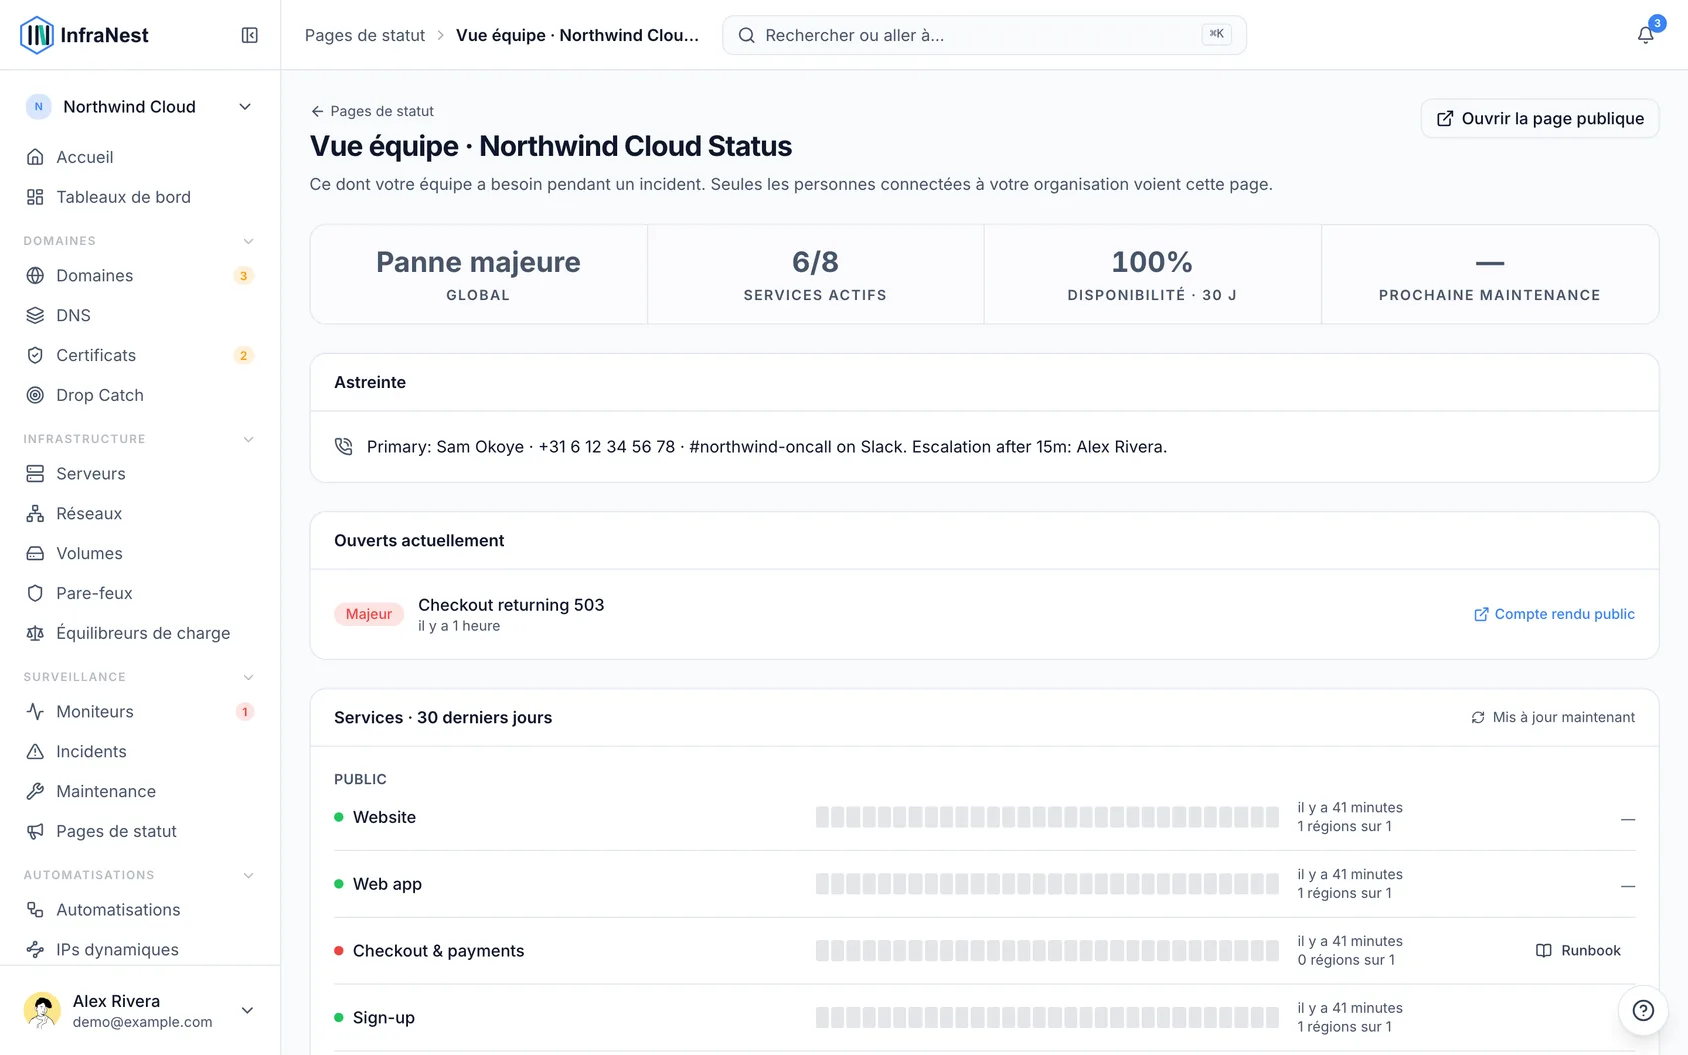Collapse the SURVEILLANCE section
This screenshot has width=1688, height=1055.
tap(248, 677)
